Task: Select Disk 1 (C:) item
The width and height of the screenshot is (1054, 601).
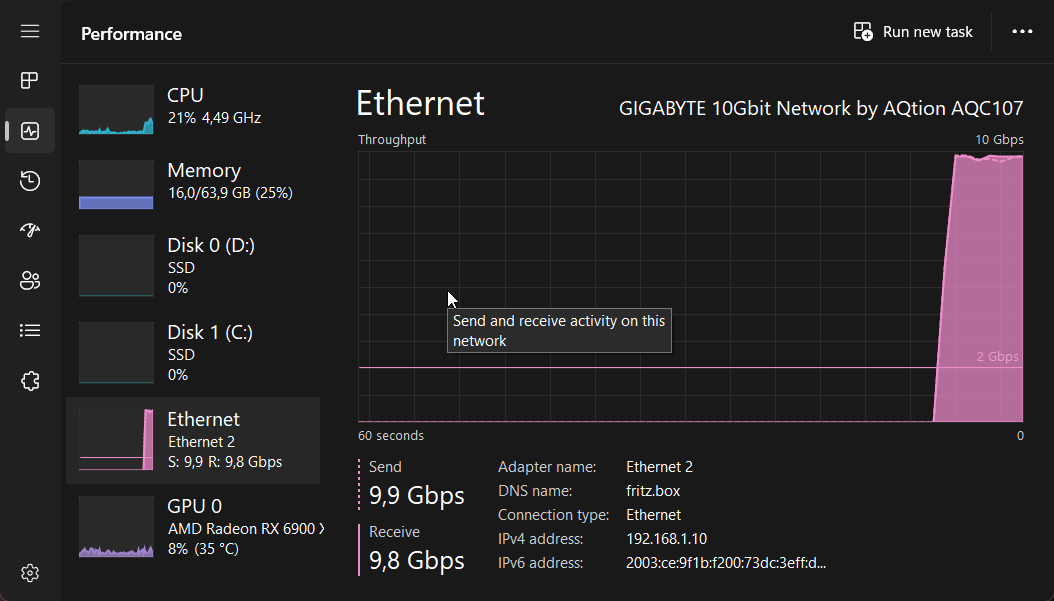Action: click(193, 353)
